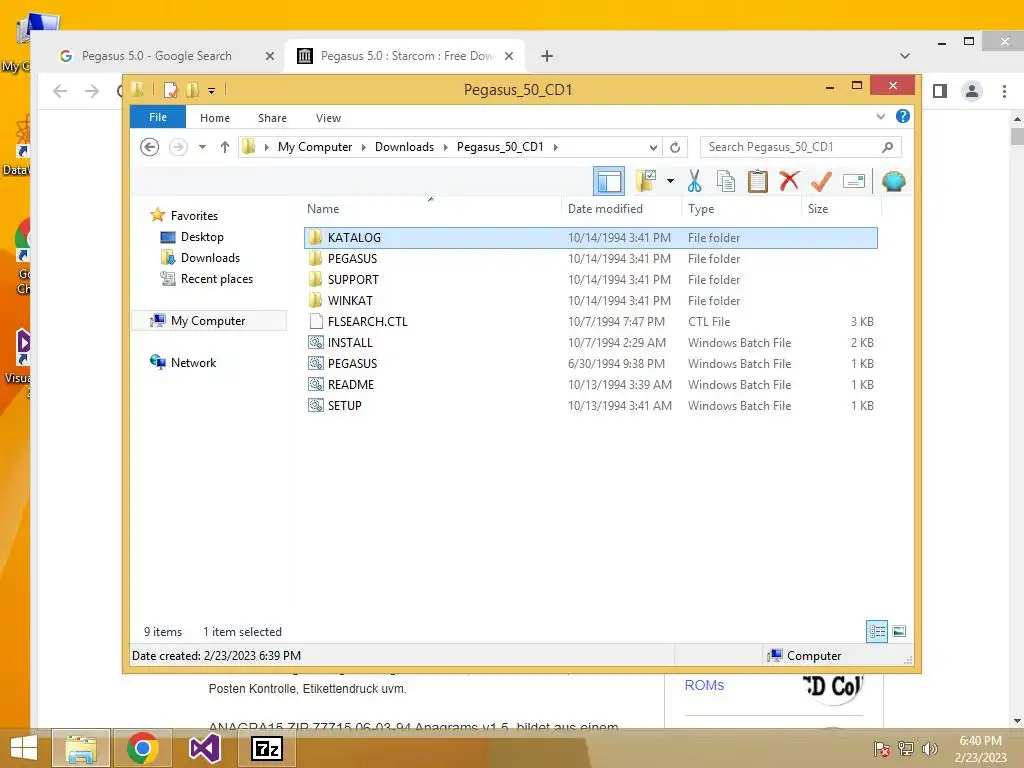Expand folder options dropdown arrow in toolbar
Viewport: 1024px width, 768px height.
pyautogui.click(x=670, y=181)
